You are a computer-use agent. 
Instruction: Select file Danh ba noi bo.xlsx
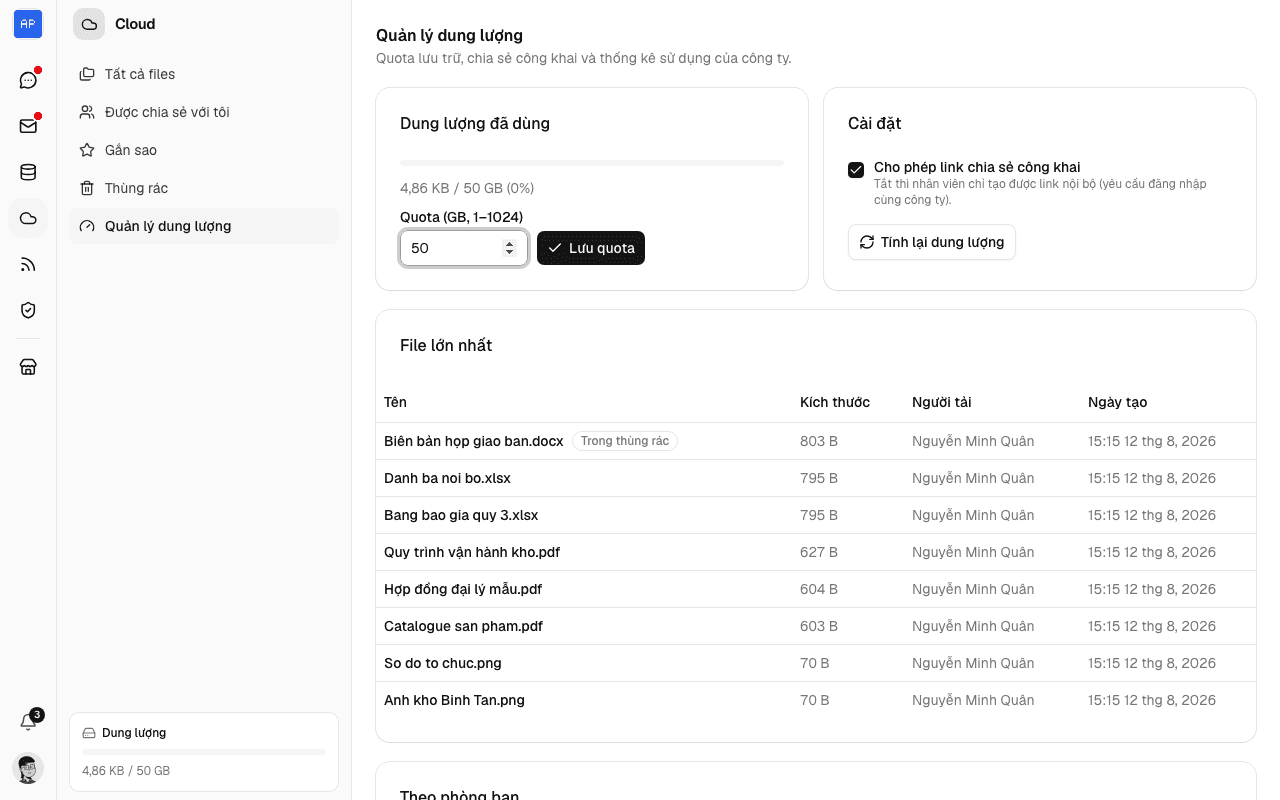(447, 478)
